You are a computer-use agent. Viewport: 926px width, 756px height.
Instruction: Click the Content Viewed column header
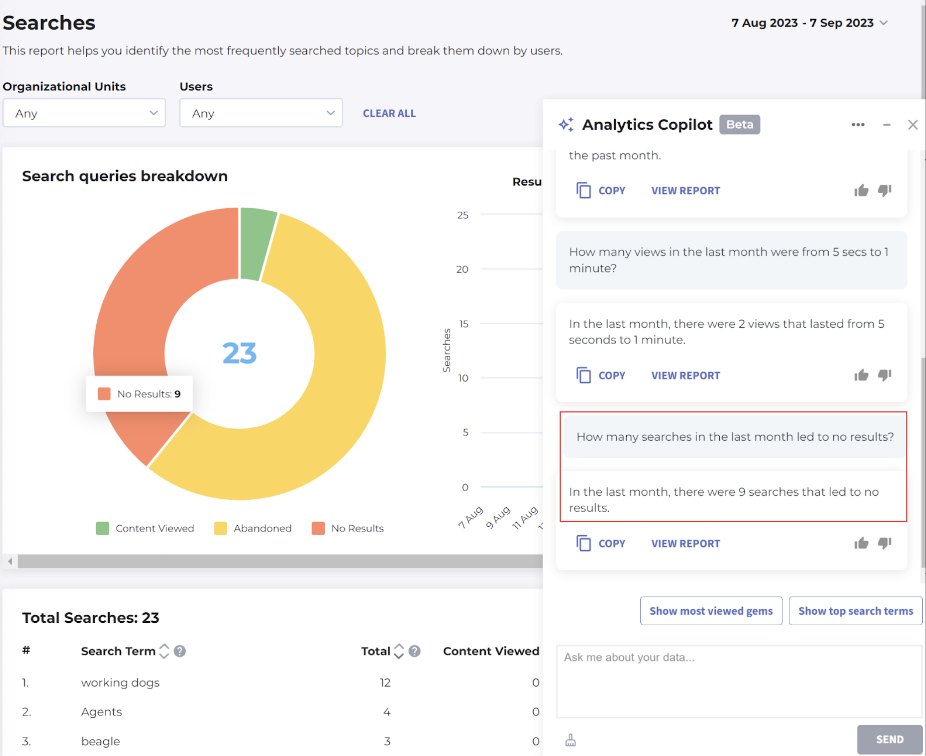click(491, 651)
